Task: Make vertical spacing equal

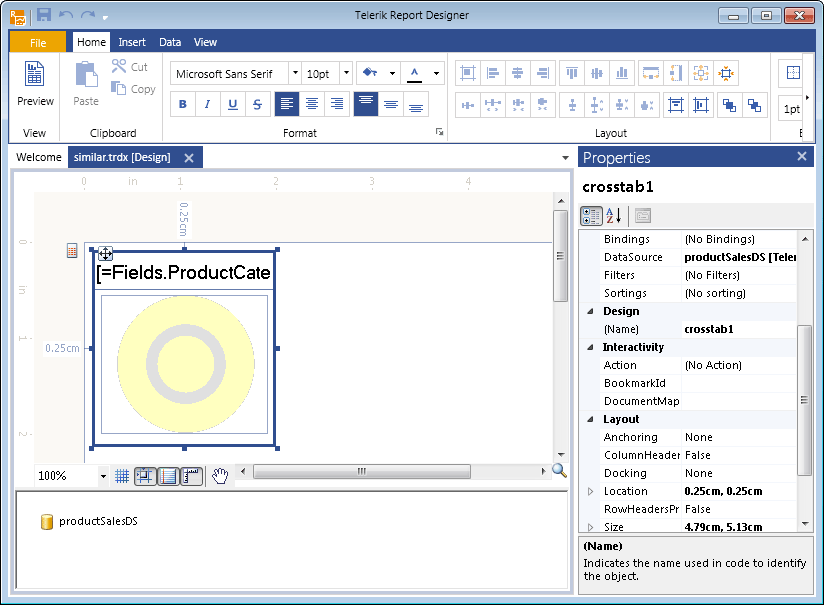Action: coord(572,105)
